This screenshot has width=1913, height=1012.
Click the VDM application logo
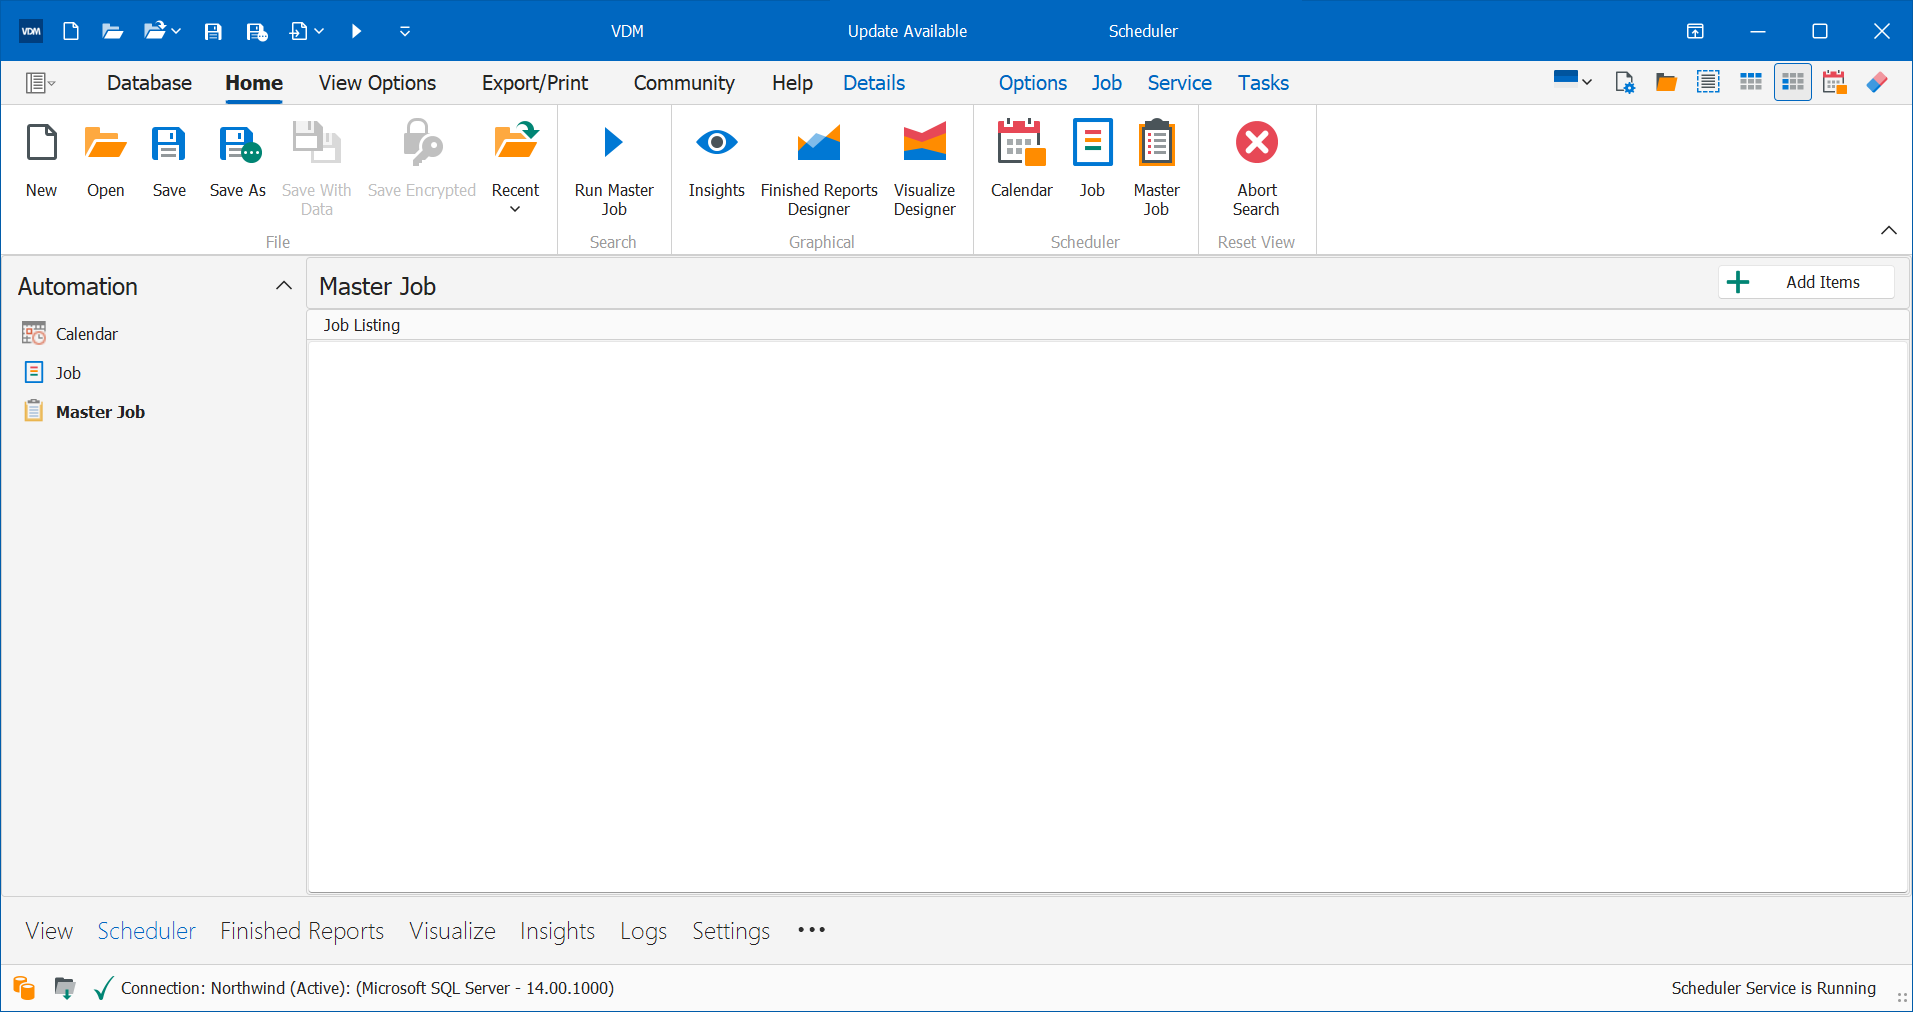point(31,31)
